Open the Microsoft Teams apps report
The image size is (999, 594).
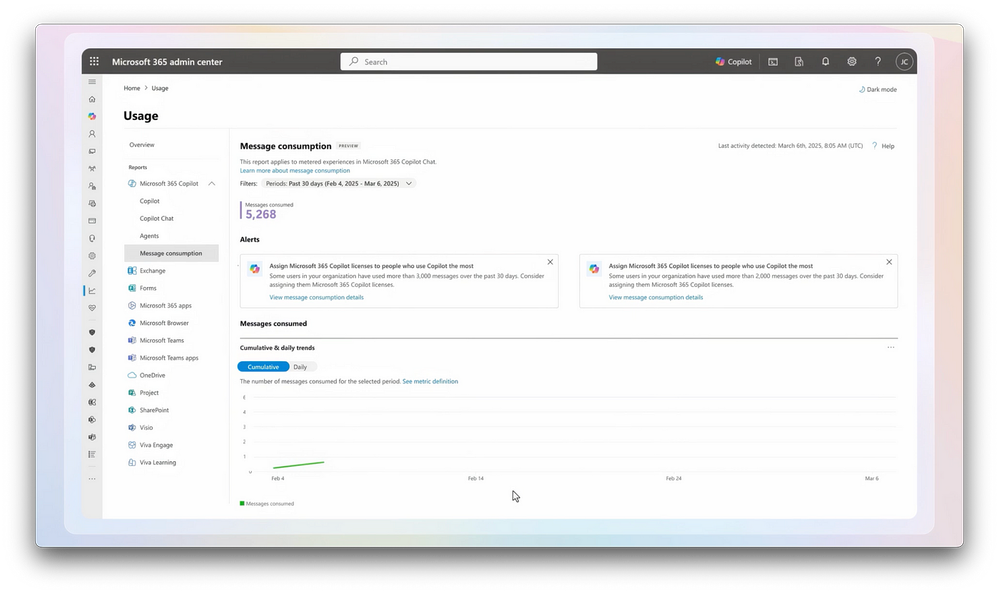point(169,358)
